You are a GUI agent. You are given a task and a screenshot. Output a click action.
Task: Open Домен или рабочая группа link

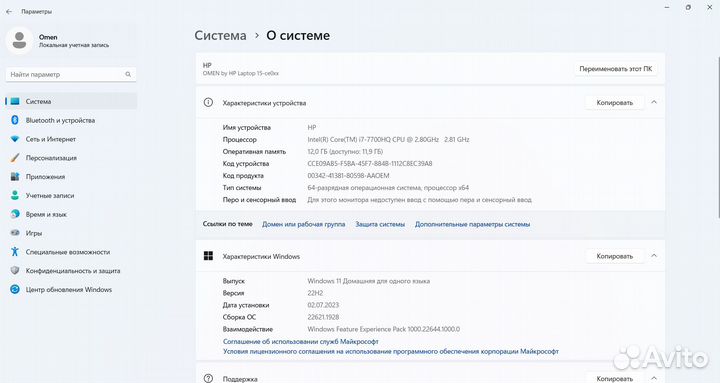(304, 224)
